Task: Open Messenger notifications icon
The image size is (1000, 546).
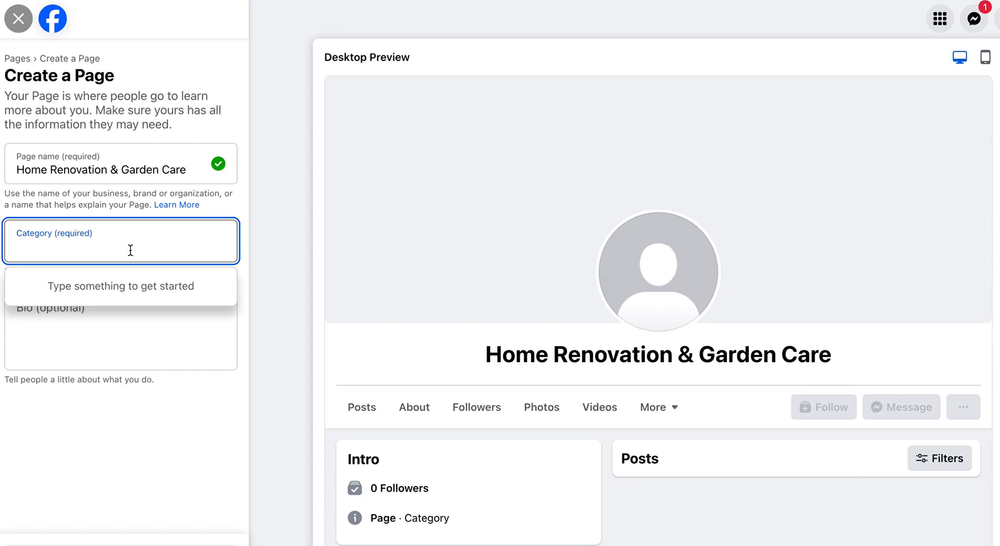Action: point(974,18)
